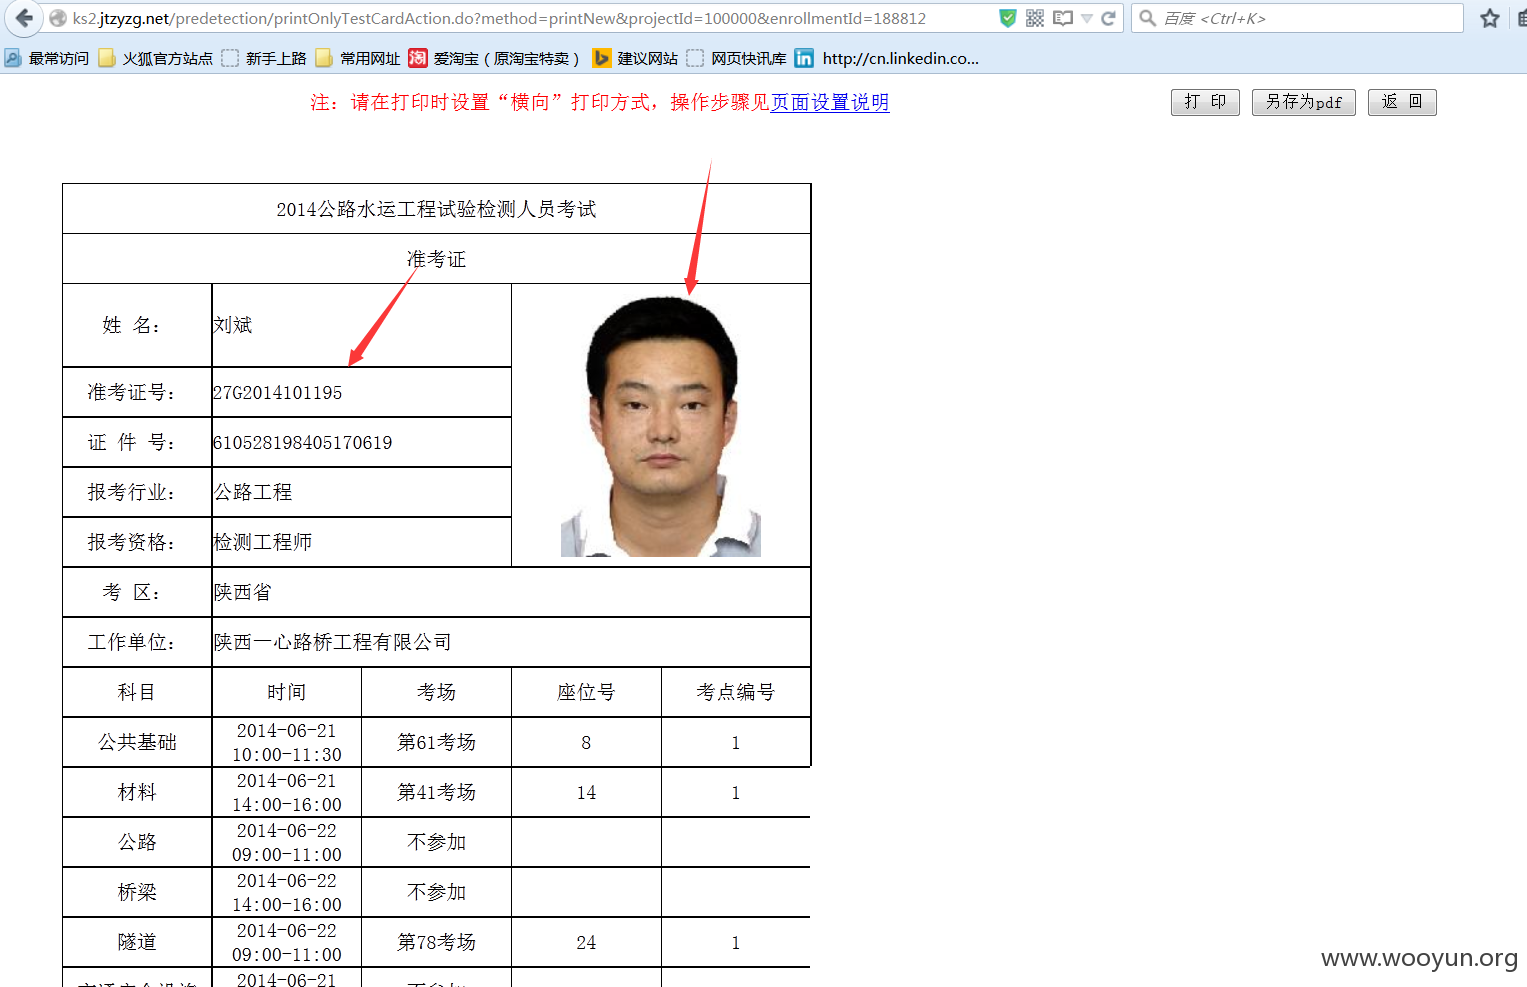Click the 桥梁 subject cell
Image resolution: width=1527 pixels, height=987 pixels.
point(137,892)
